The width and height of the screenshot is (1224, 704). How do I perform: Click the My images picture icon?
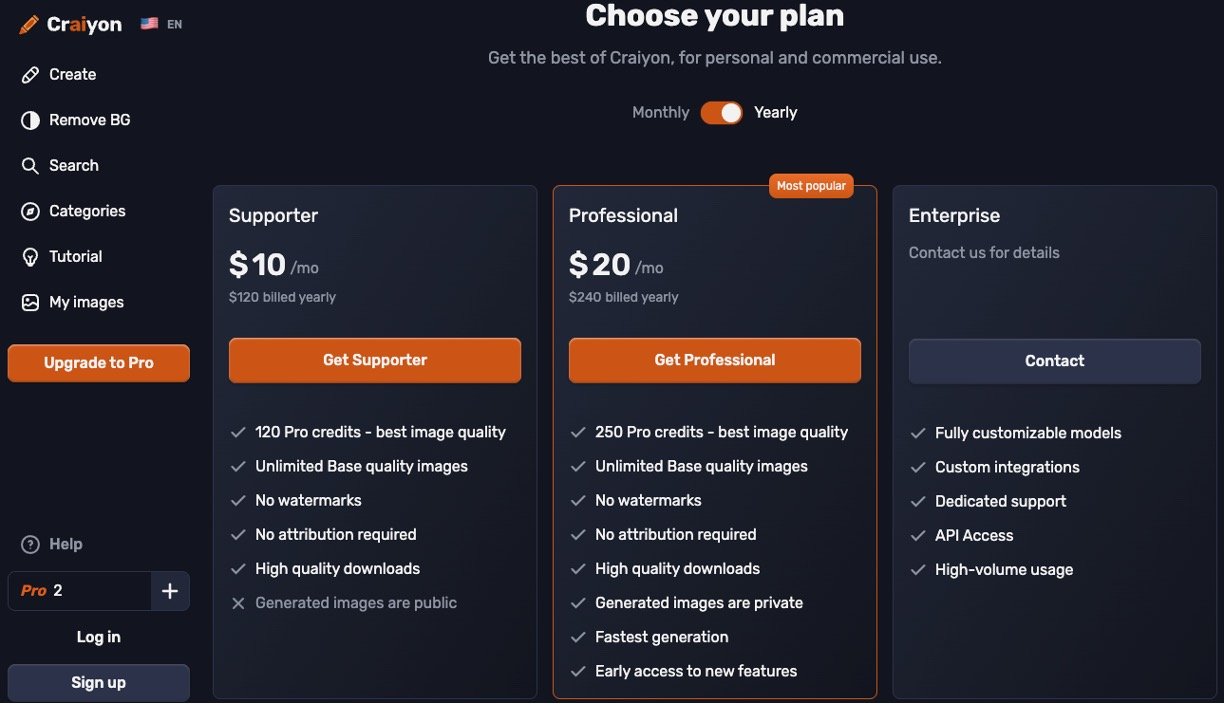[30, 302]
